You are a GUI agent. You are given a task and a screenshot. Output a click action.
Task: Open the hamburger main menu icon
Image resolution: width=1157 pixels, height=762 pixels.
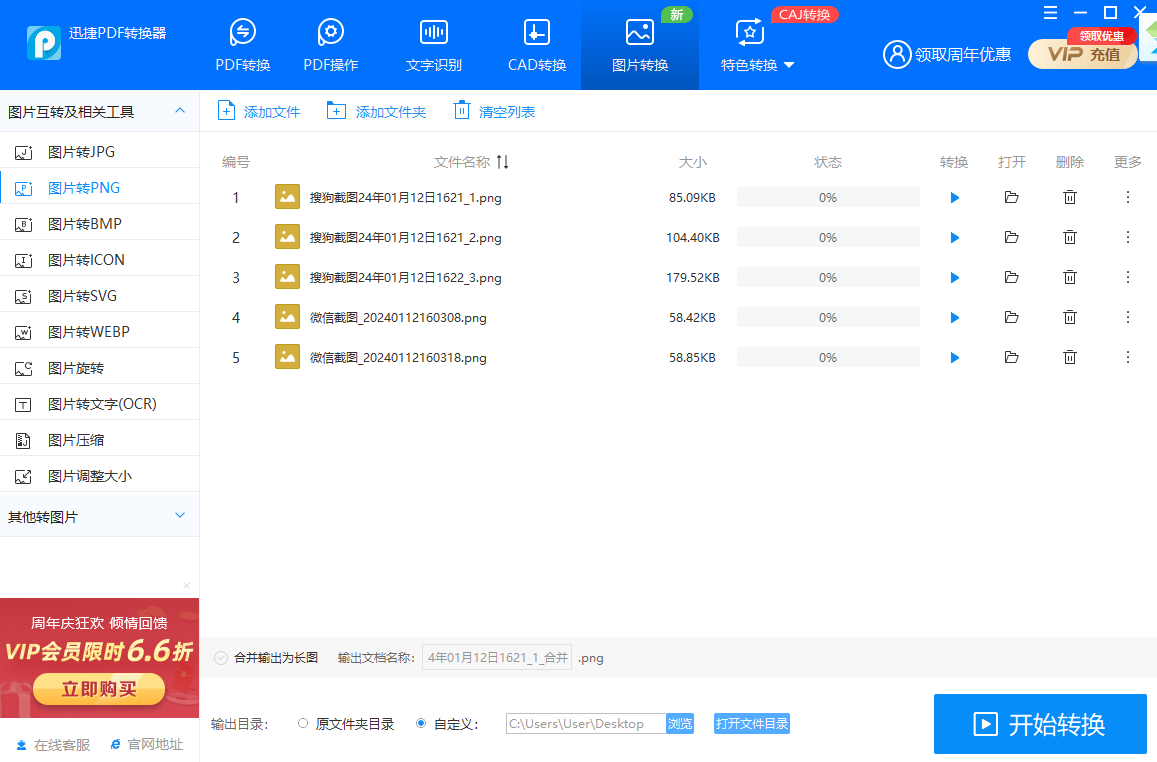coord(1050,13)
